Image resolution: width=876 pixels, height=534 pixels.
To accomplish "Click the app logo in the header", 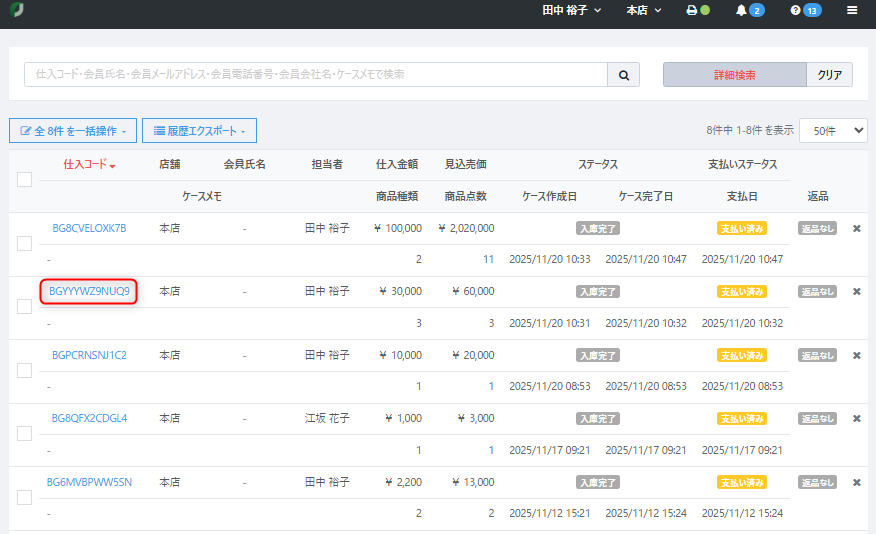I will click(x=16, y=11).
